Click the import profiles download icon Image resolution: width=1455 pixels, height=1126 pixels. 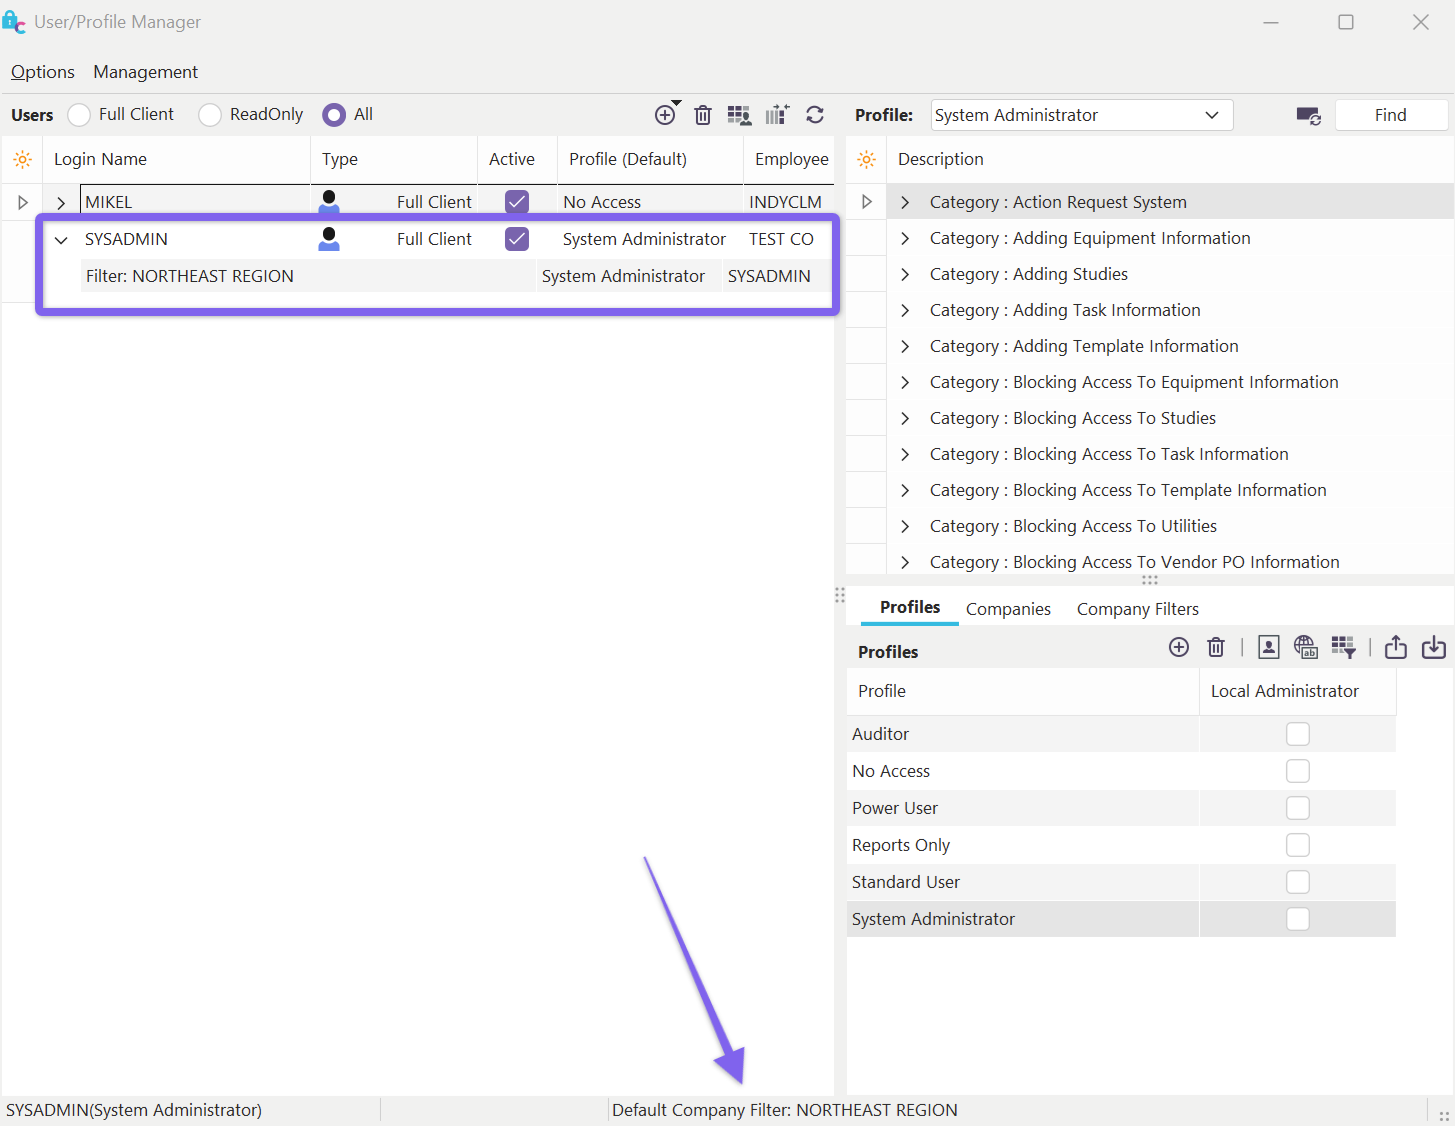coord(1434,648)
